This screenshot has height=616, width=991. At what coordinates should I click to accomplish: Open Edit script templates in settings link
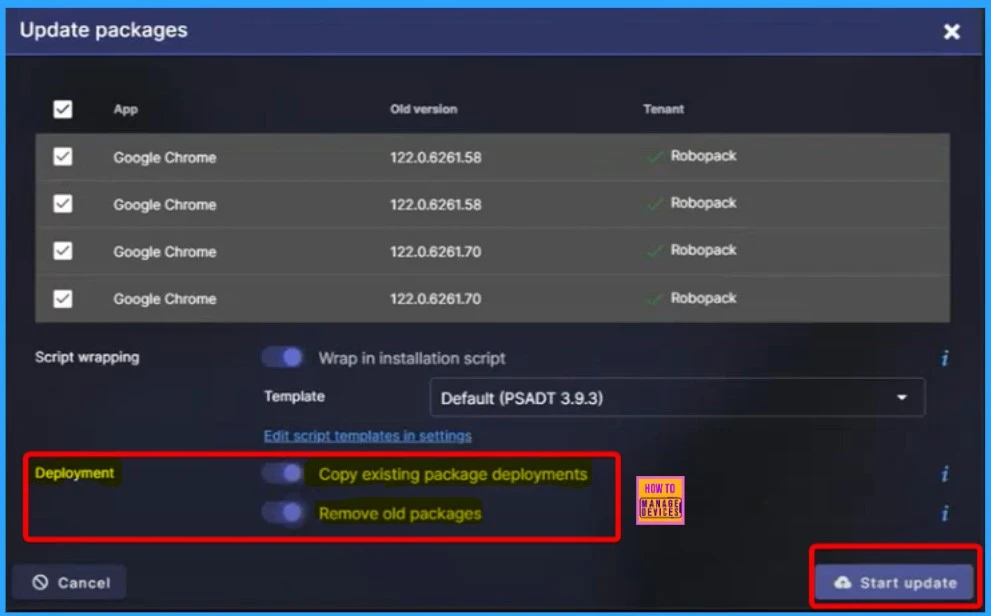click(x=367, y=436)
